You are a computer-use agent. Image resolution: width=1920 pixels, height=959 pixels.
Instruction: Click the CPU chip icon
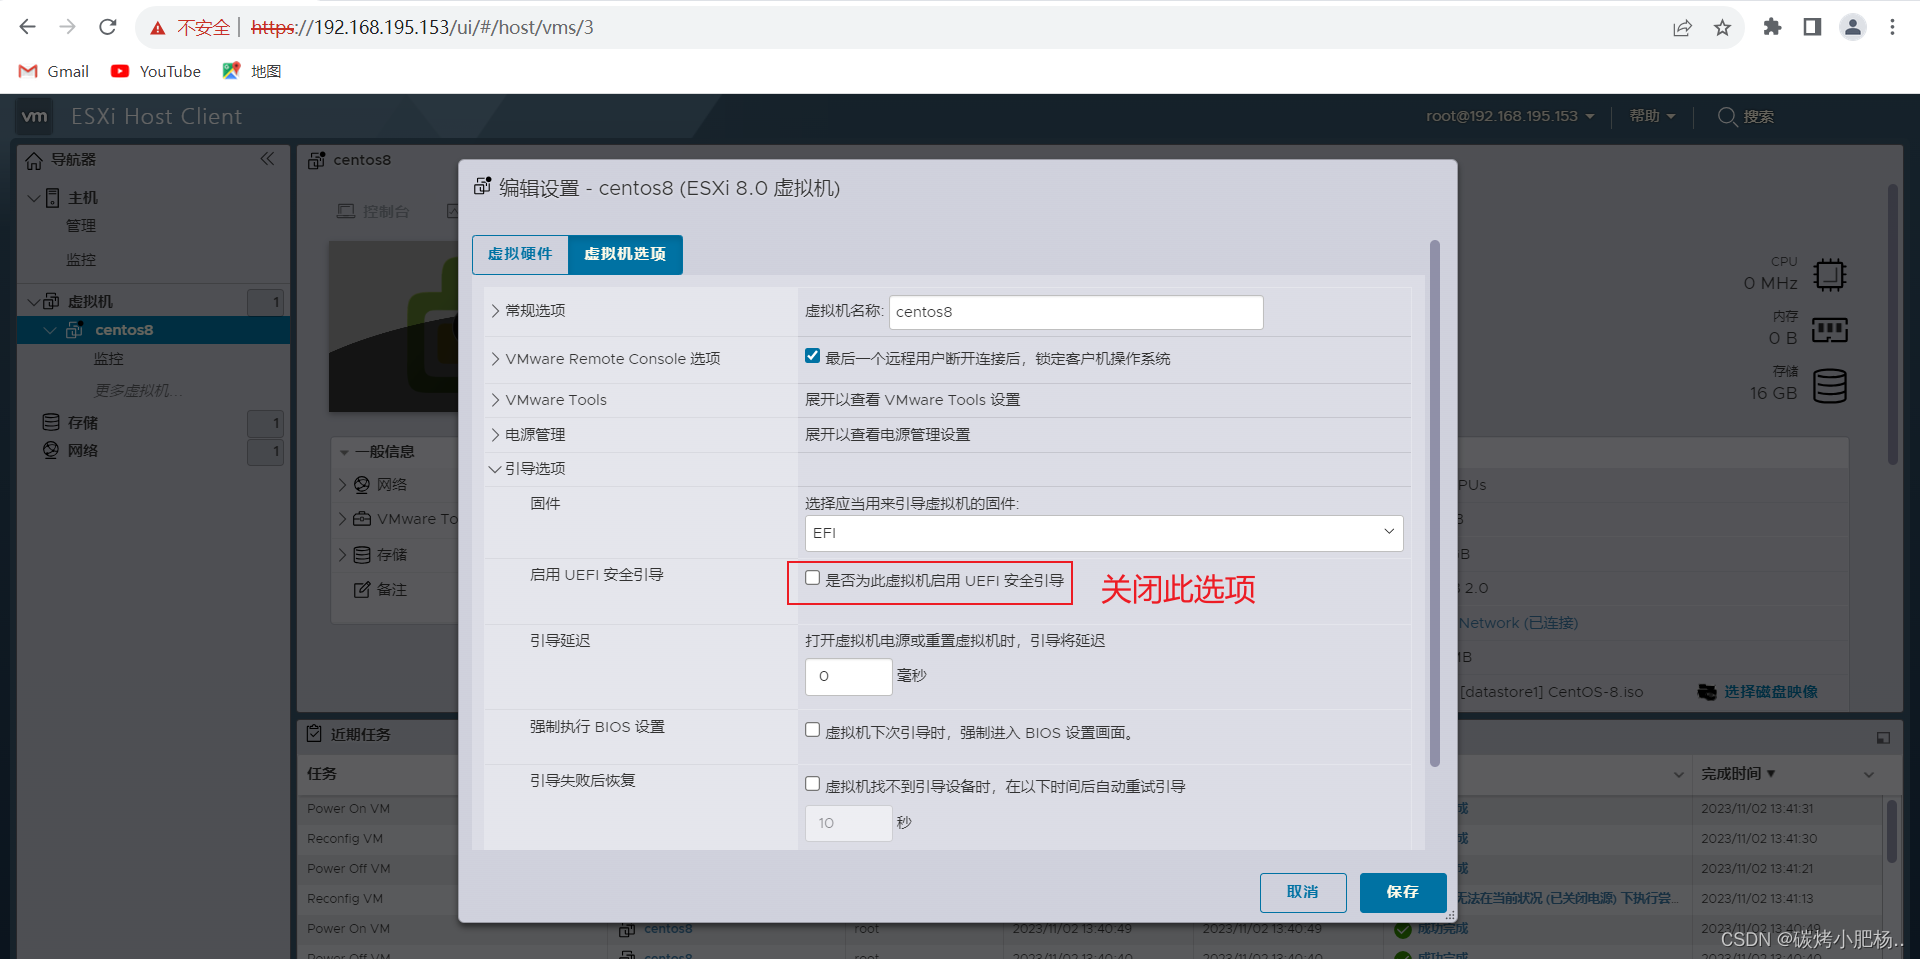click(1829, 275)
